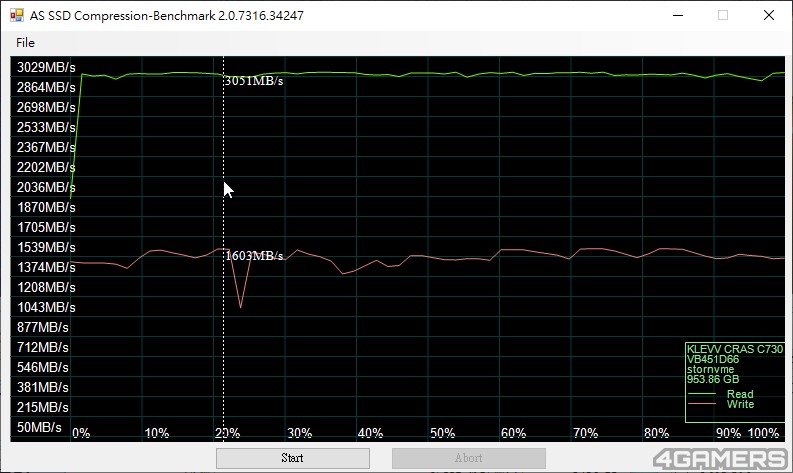
Task: Click the 1208MB/s axis label
Action: pyautogui.click(x=46, y=287)
